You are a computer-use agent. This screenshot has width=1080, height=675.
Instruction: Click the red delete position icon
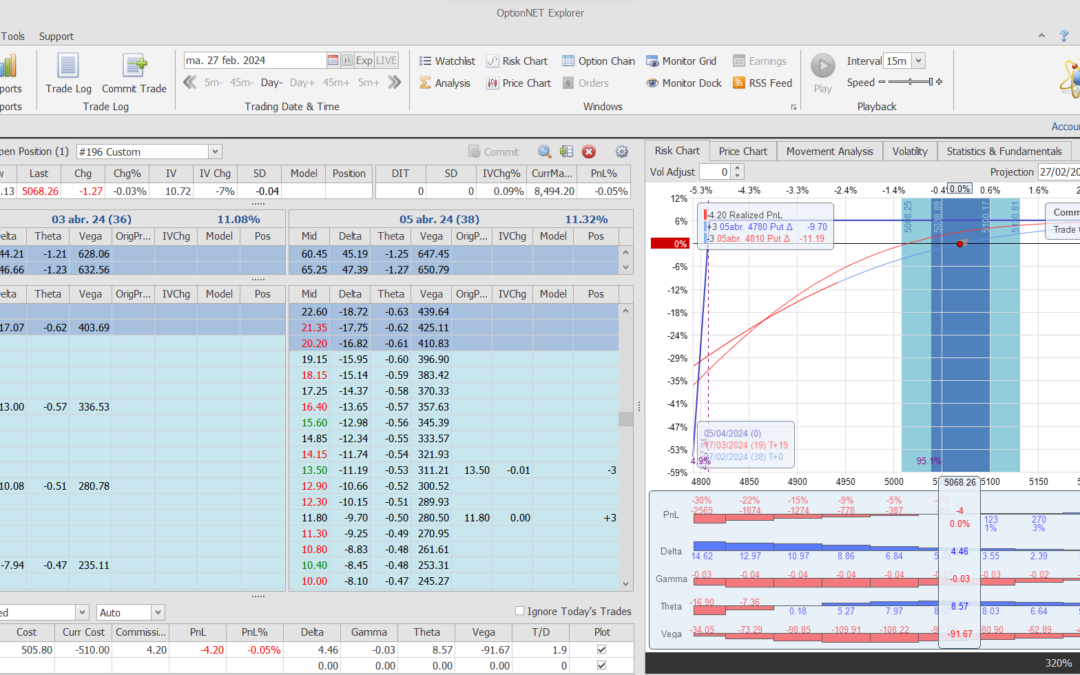click(x=589, y=152)
